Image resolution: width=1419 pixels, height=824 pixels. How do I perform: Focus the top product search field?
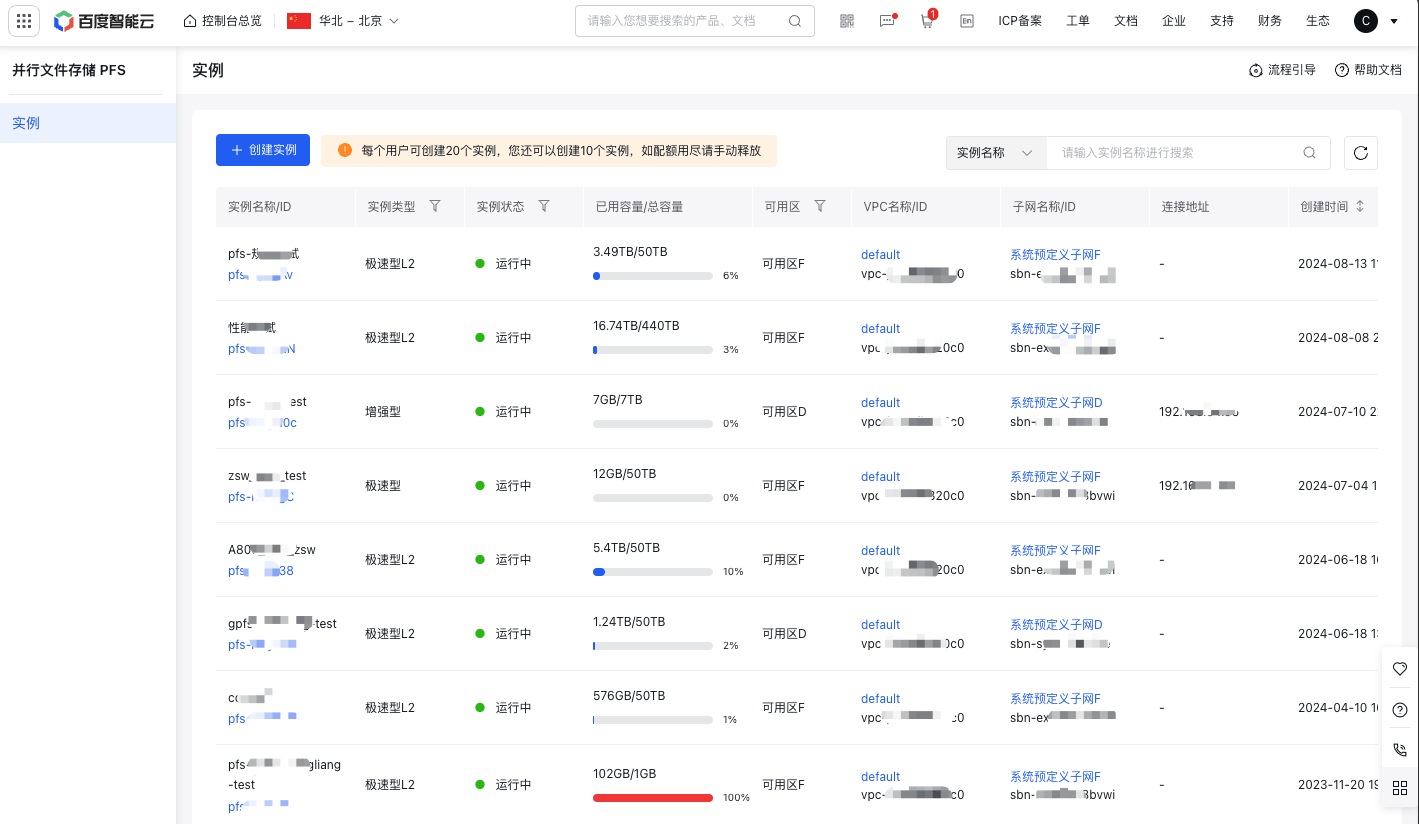click(694, 20)
